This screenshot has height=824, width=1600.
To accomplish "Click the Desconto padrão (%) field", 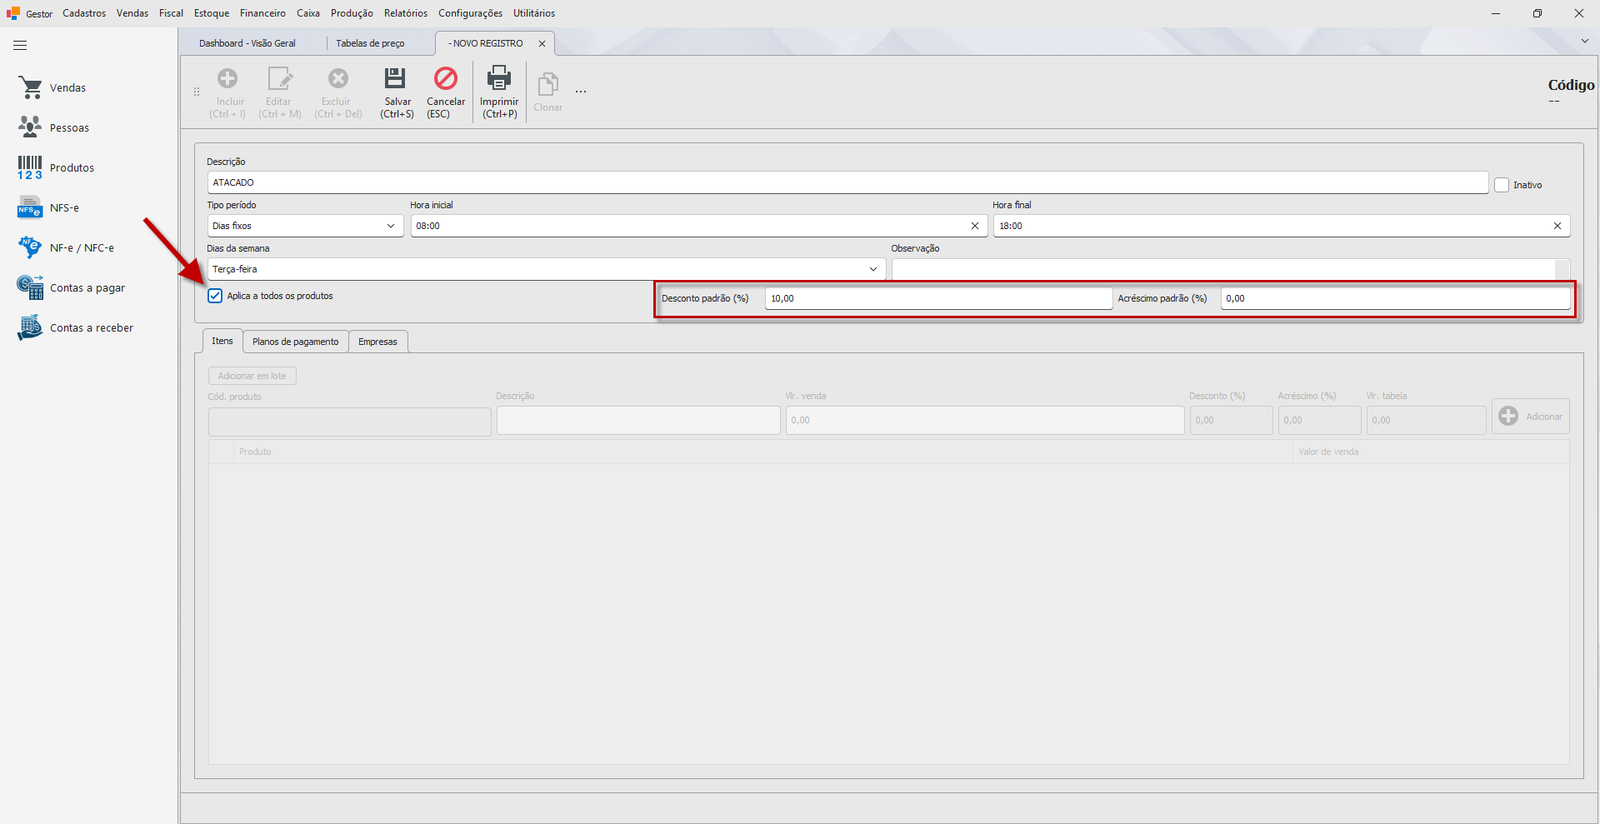I will 938,298.
